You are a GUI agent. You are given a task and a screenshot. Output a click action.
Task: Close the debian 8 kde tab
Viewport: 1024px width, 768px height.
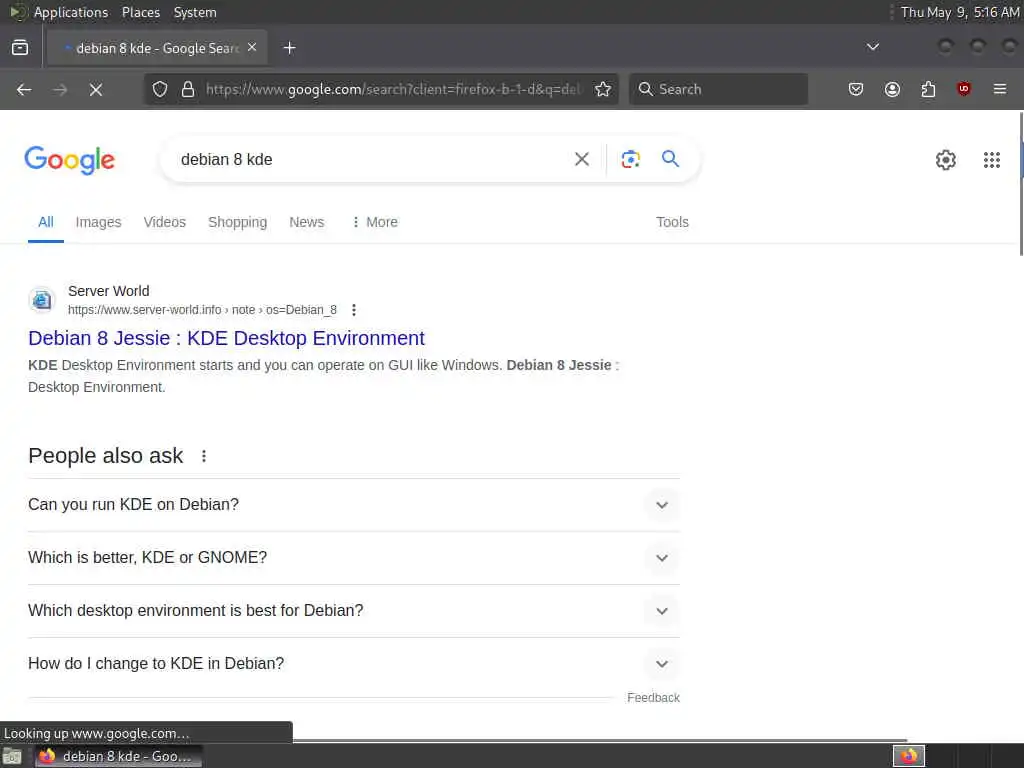click(x=252, y=48)
